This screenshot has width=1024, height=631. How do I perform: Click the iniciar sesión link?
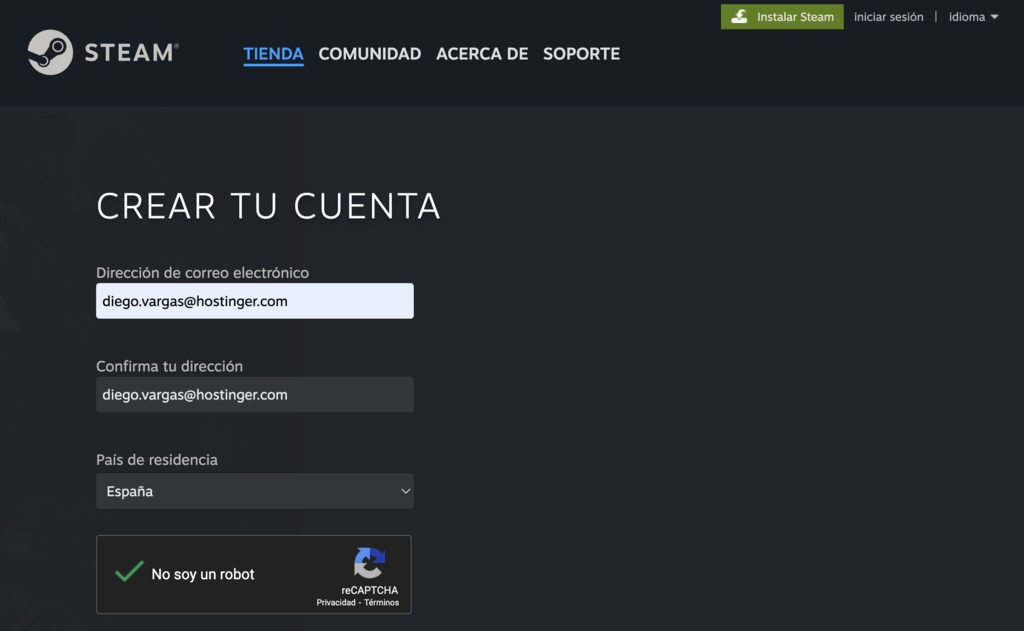point(888,16)
